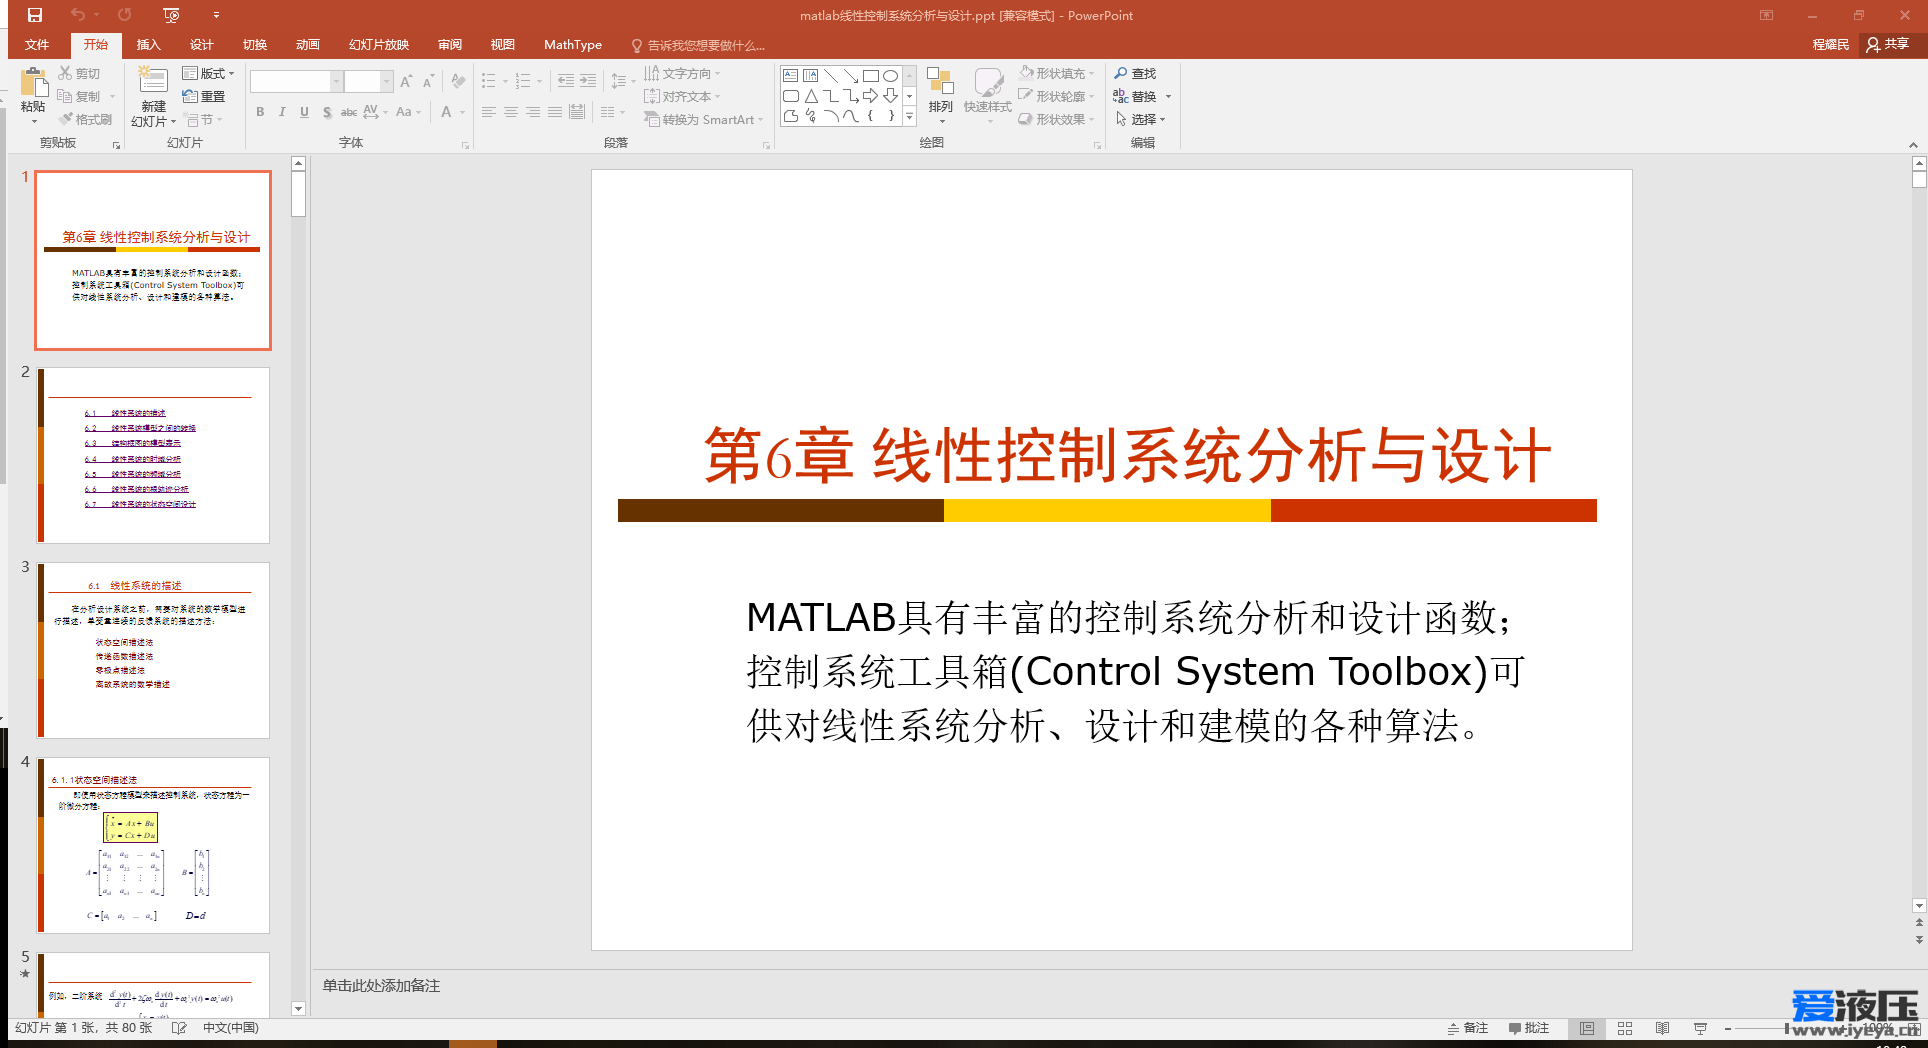The width and height of the screenshot is (1928, 1048).
Task: Open the font size dropdown
Action: pos(387,81)
